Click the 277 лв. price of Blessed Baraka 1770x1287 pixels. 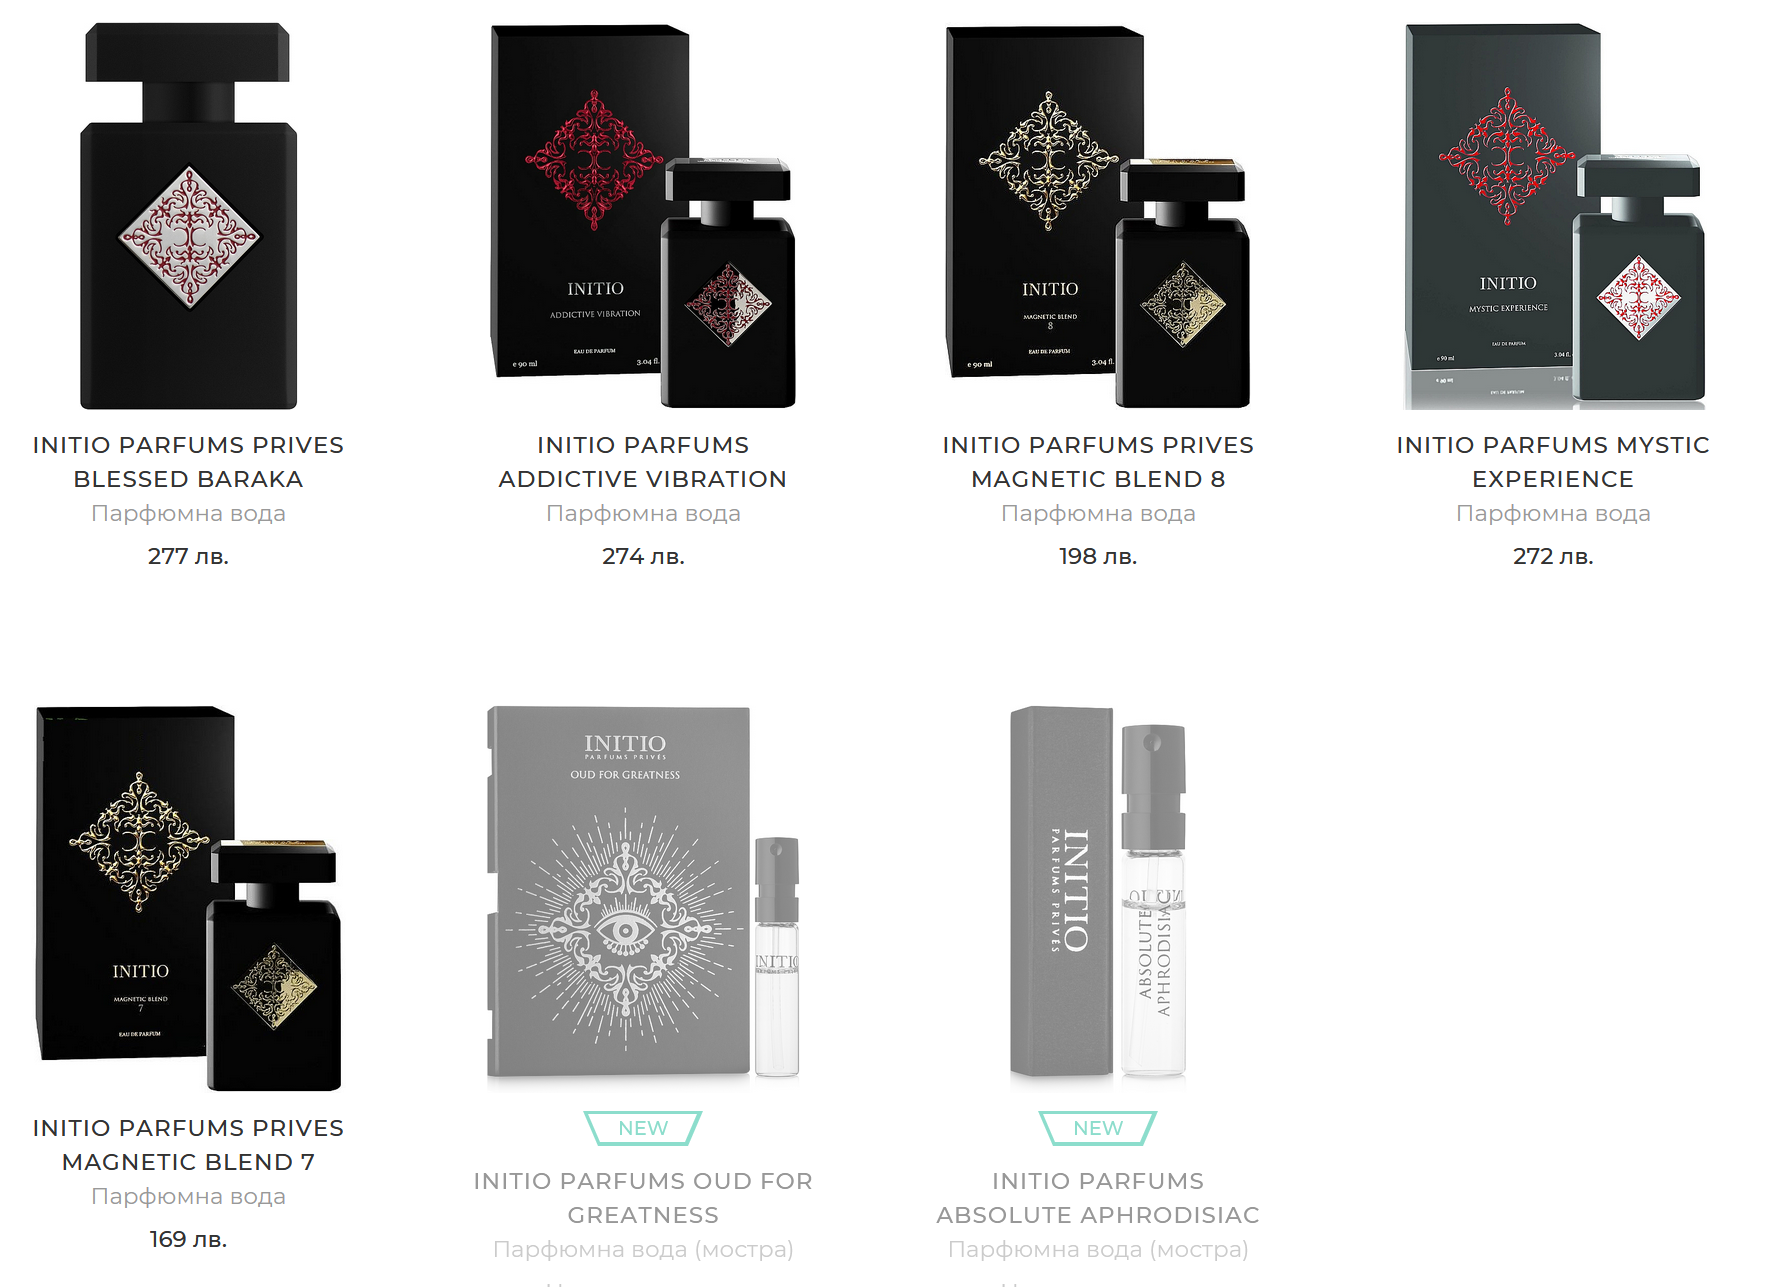tap(188, 556)
